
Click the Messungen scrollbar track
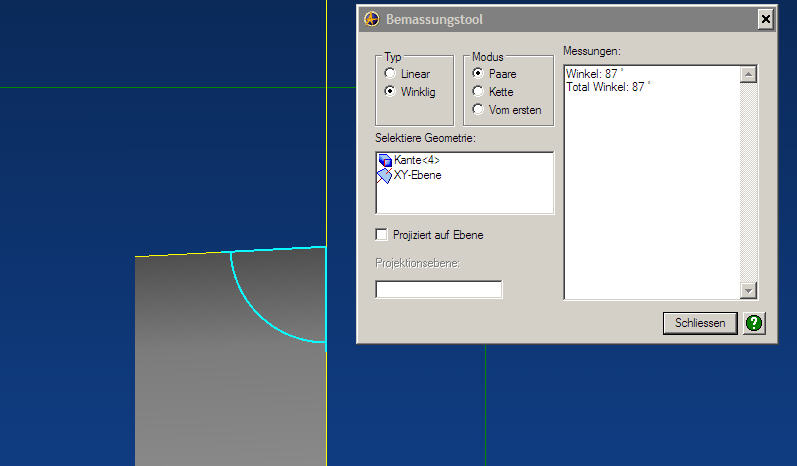[748, 183]
